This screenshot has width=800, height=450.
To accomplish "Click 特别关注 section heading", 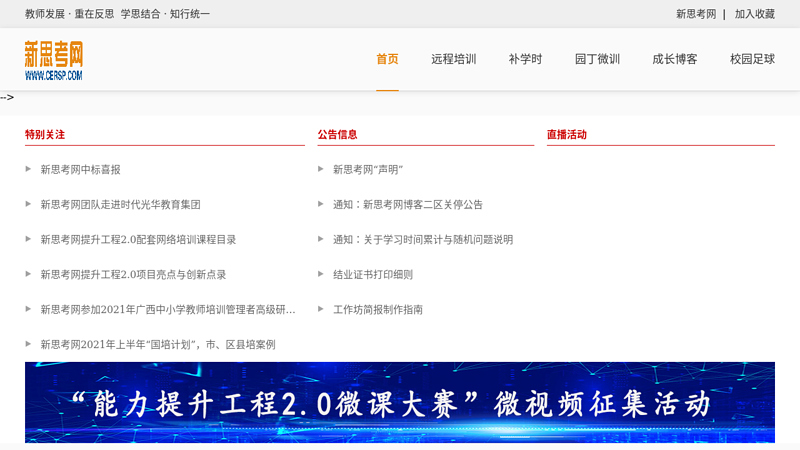I will pyautogui.click(x=45, y=135).
